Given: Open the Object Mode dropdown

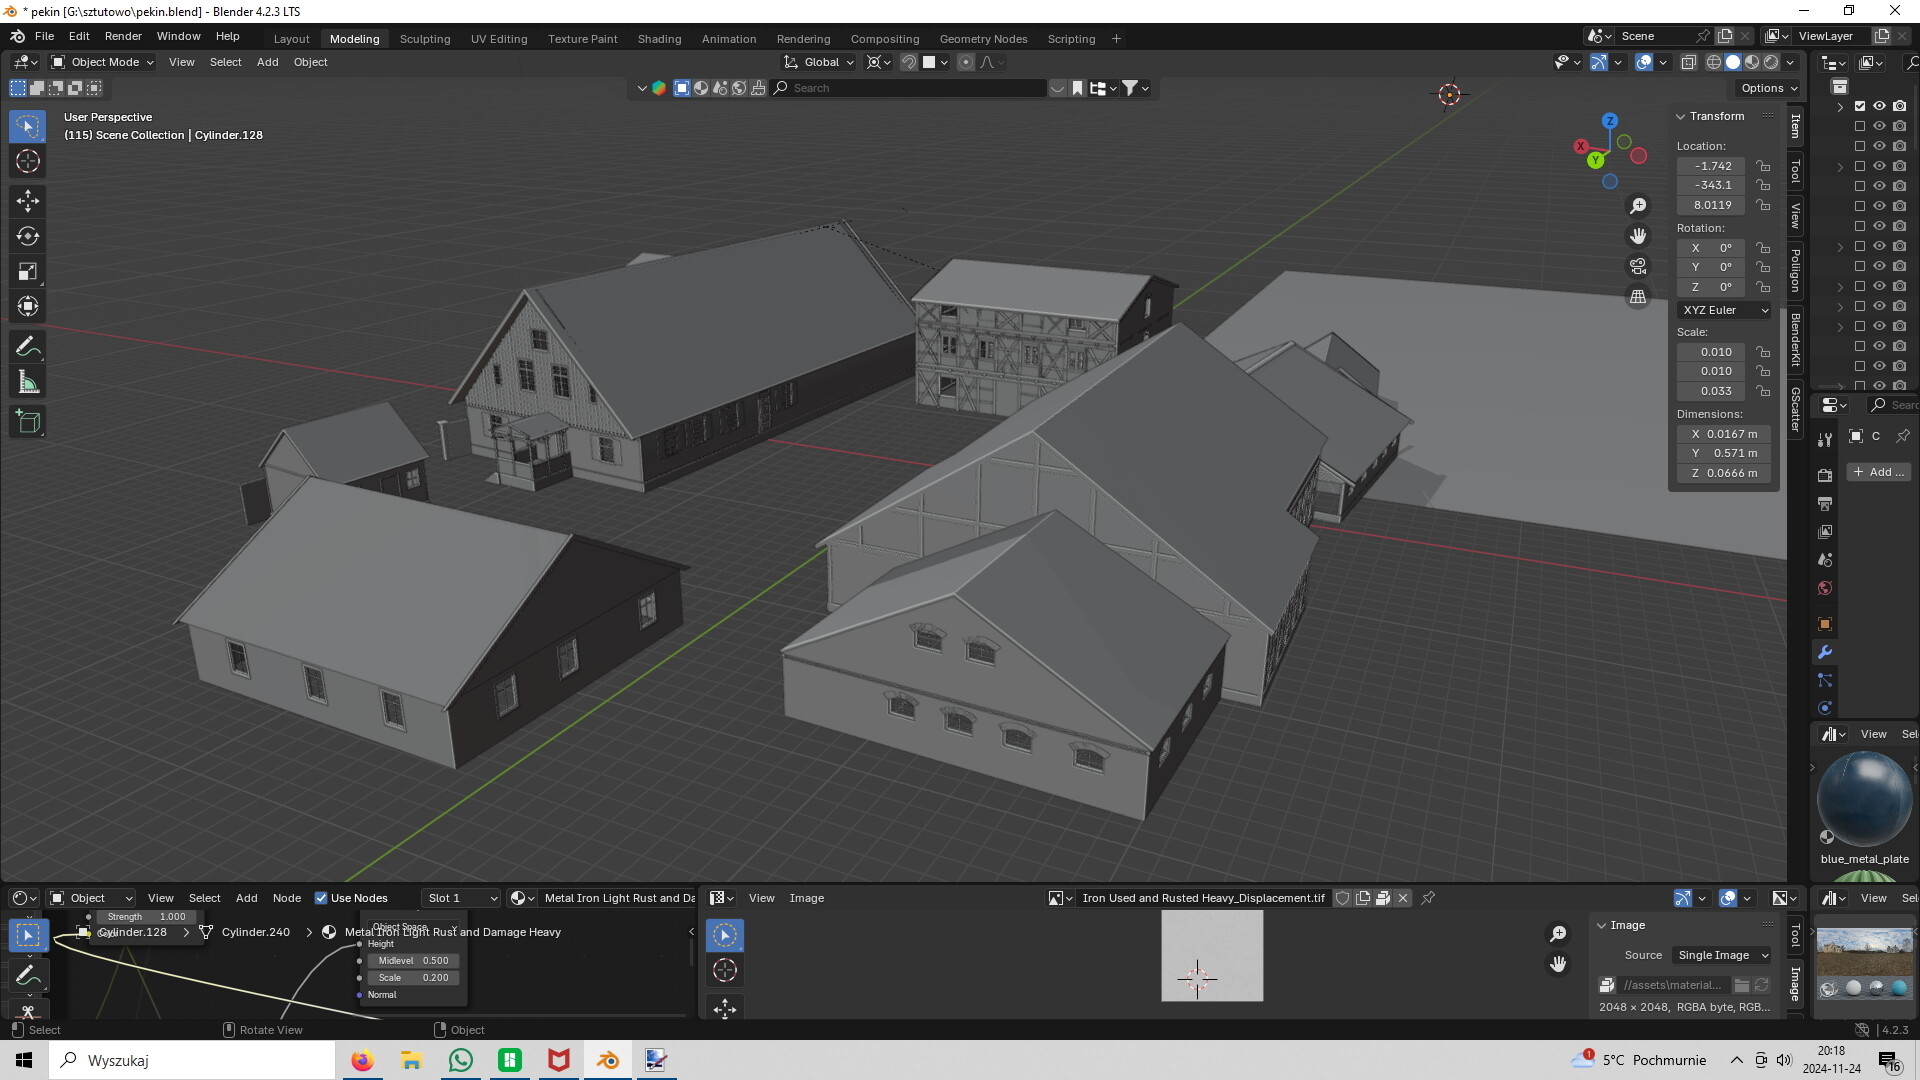Looking at the screenshot, I should [x=102, y=62].
